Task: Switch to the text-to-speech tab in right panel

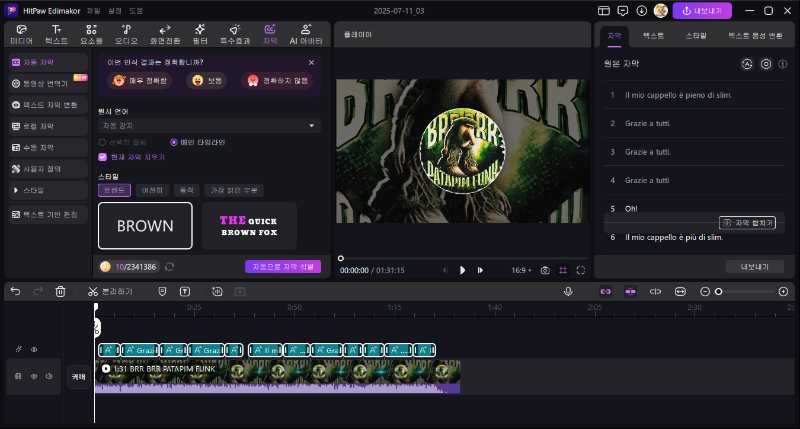Action: [755, 36]
